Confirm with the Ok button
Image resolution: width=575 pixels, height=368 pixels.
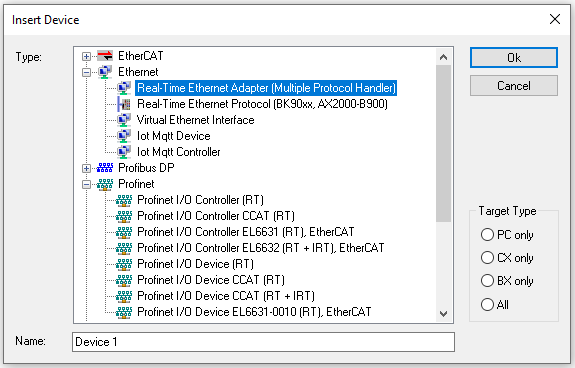pos(514,58)
